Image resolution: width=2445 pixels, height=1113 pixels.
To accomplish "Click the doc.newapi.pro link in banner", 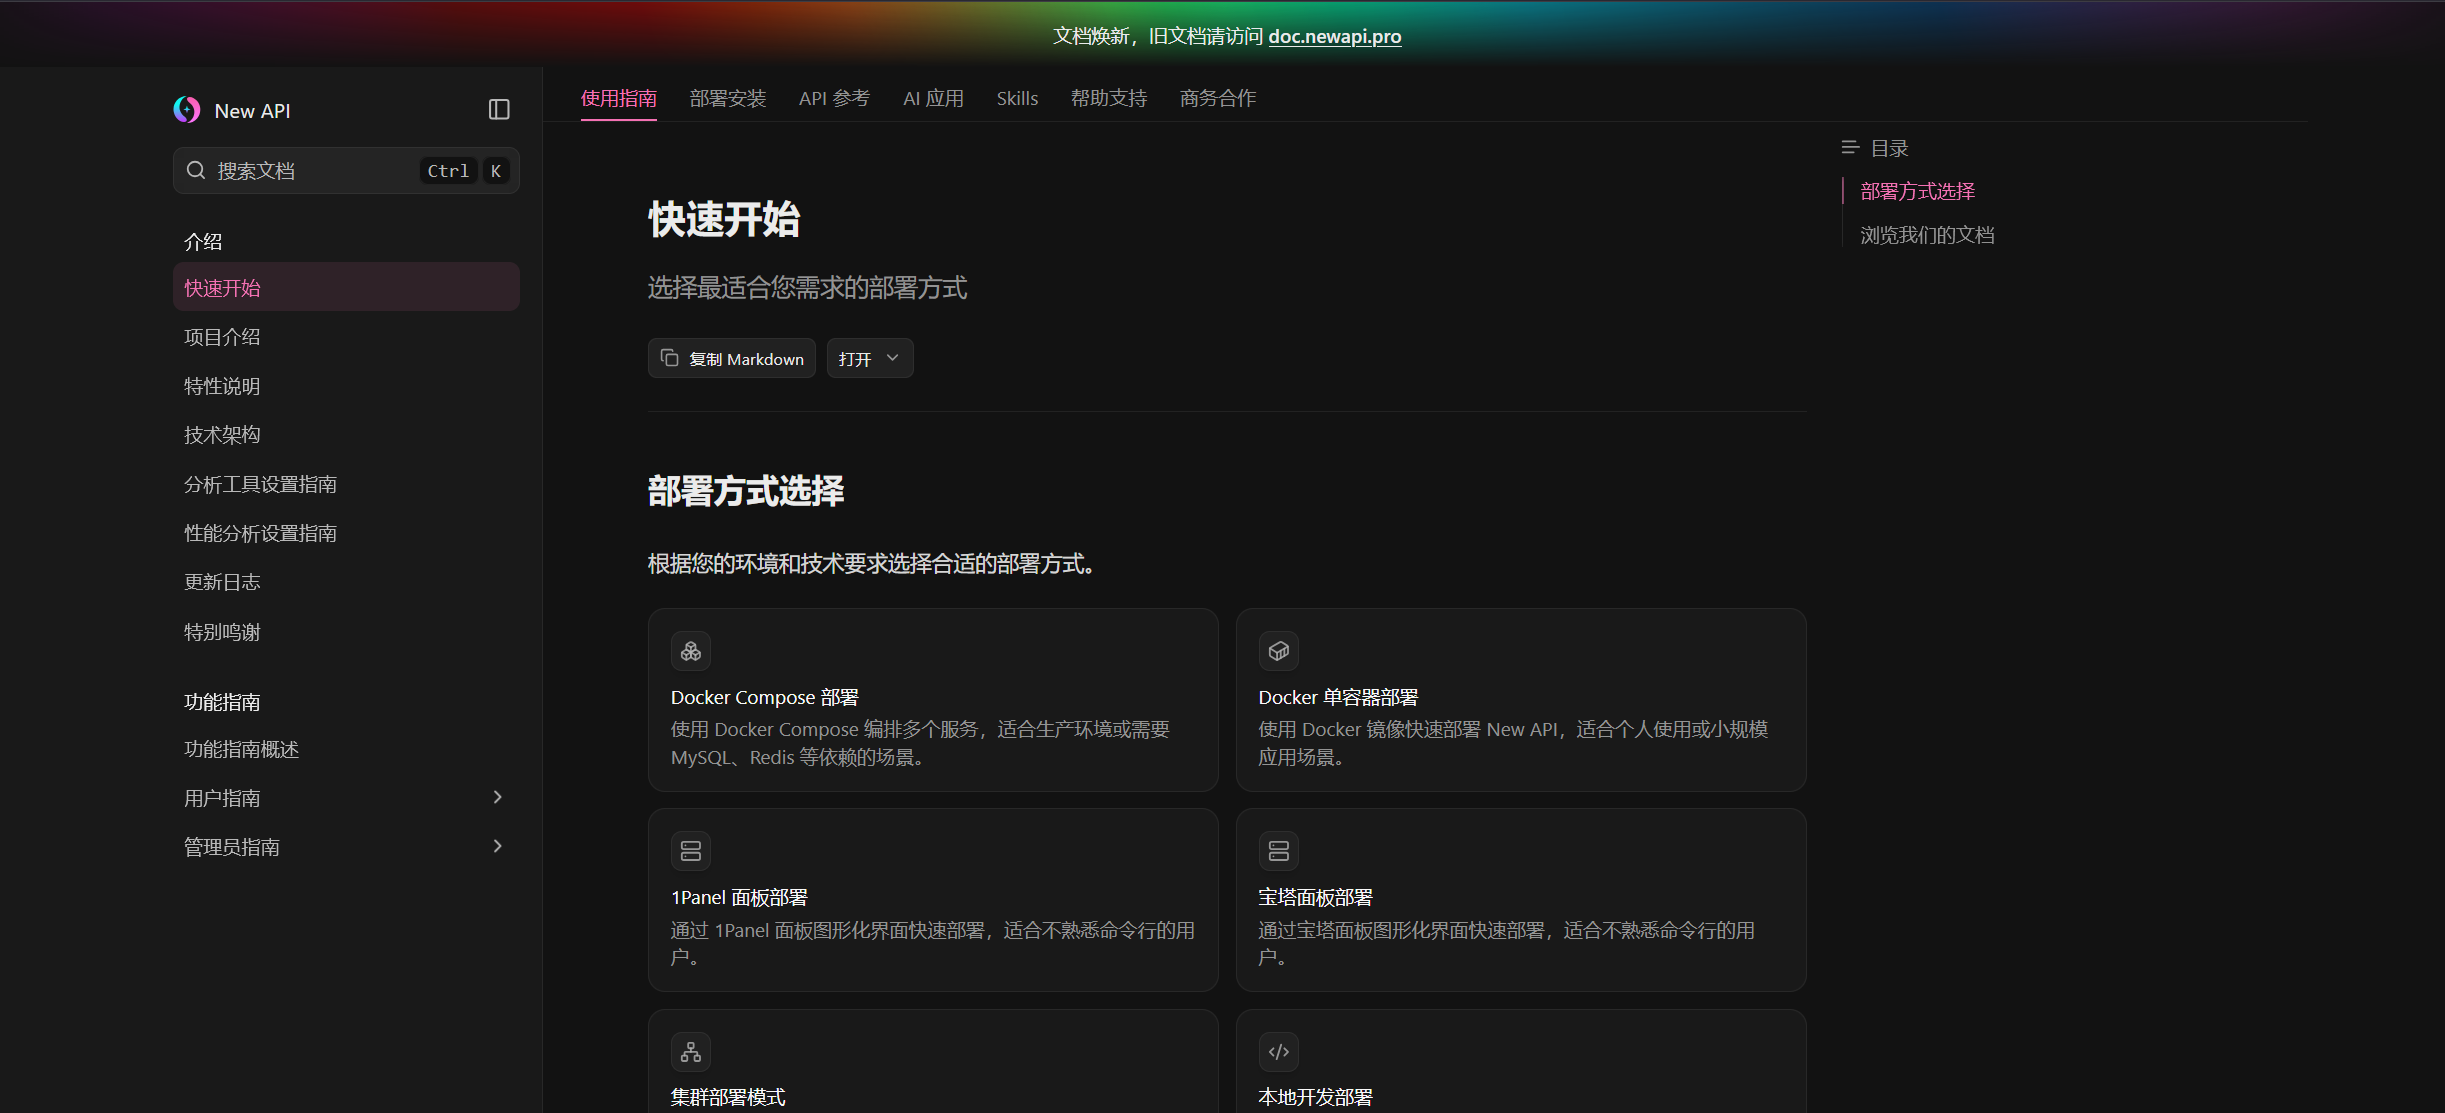I will click(1335, 36).
